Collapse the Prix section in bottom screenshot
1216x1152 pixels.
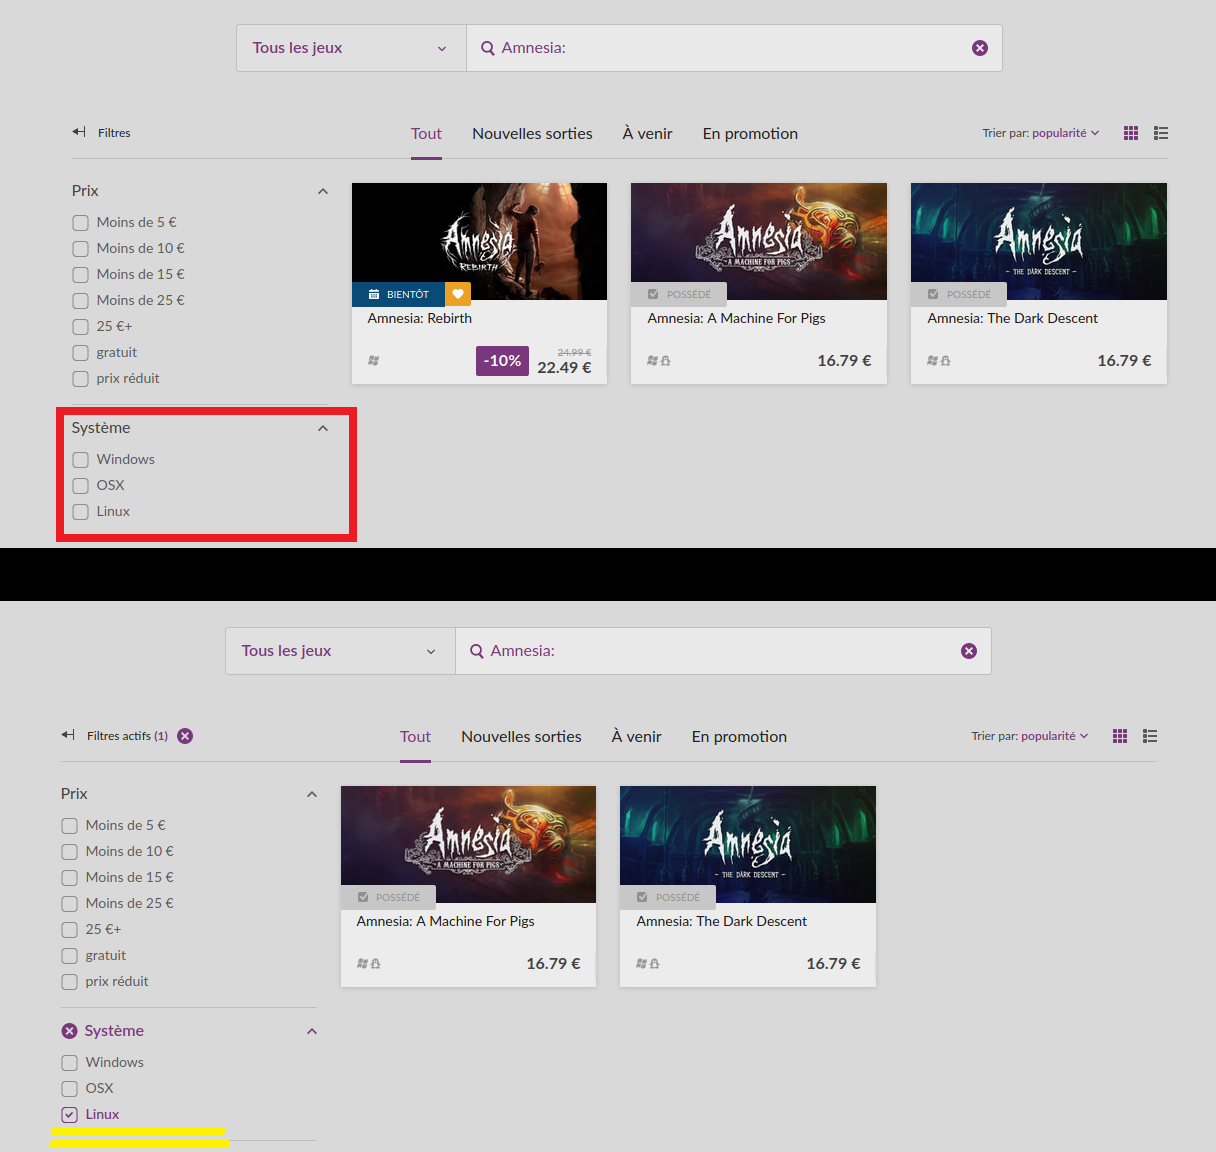click(312, 794)
